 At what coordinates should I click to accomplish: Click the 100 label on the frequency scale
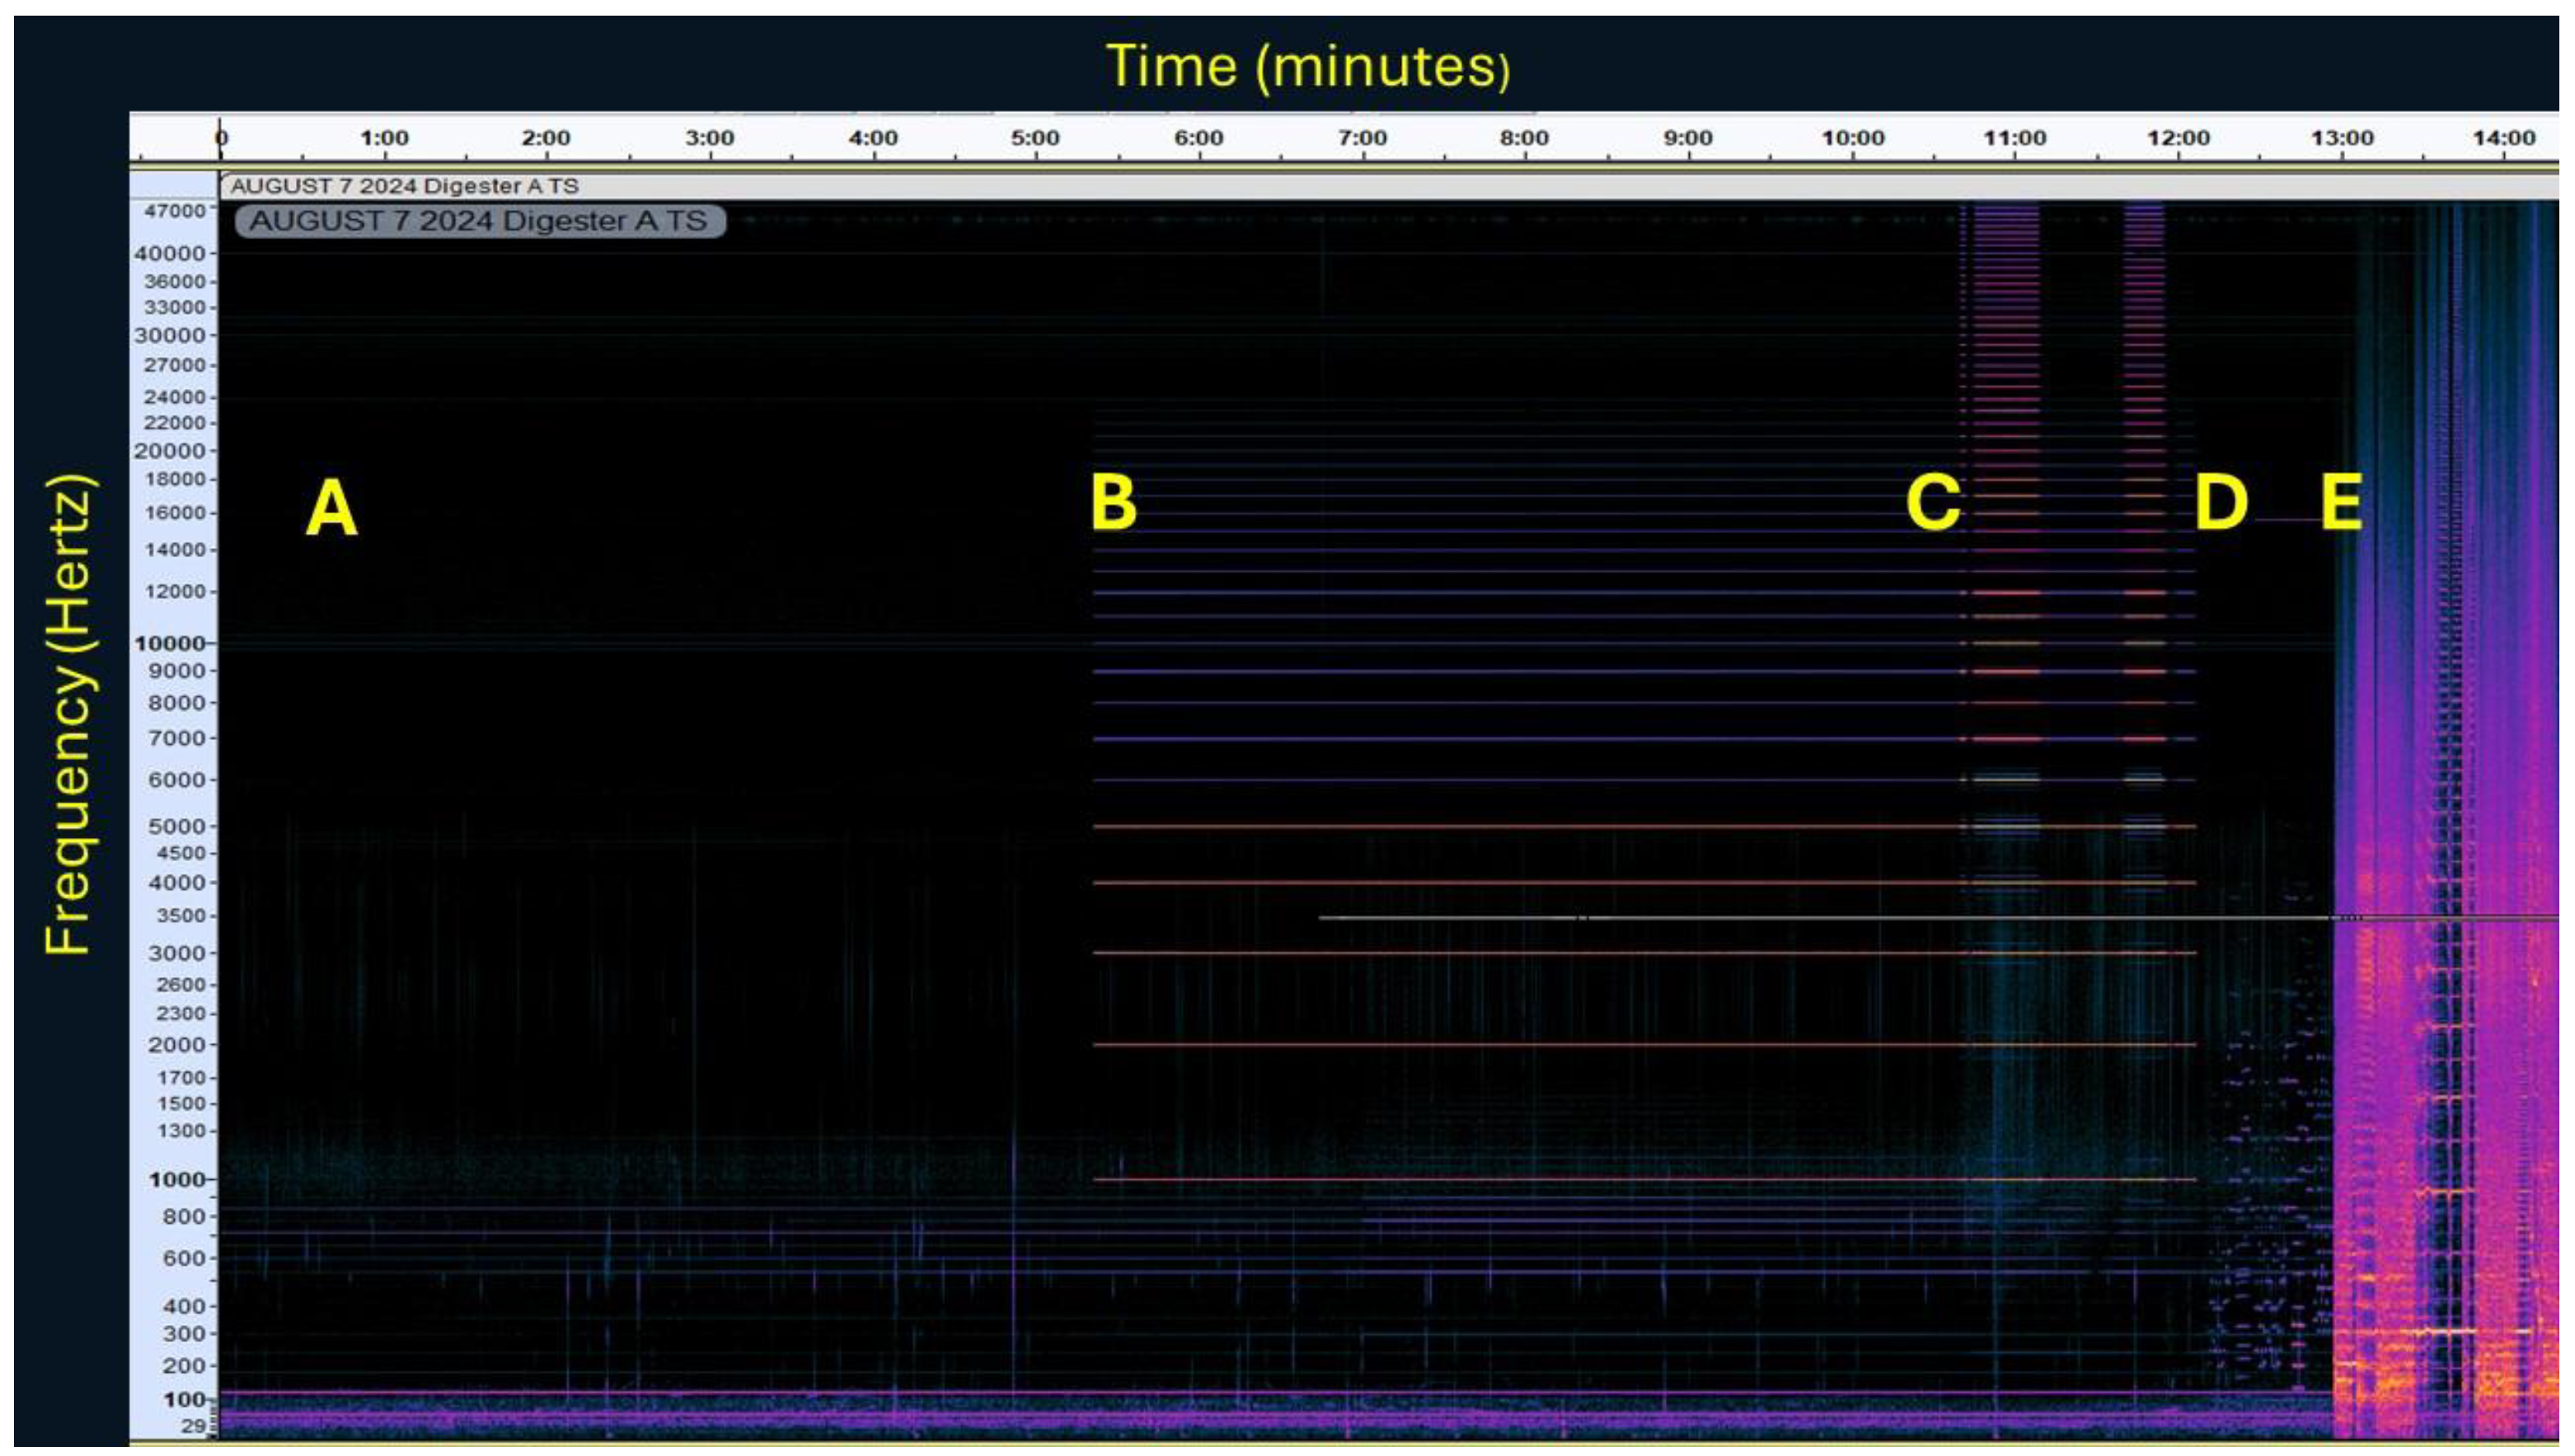point(184,1400)
